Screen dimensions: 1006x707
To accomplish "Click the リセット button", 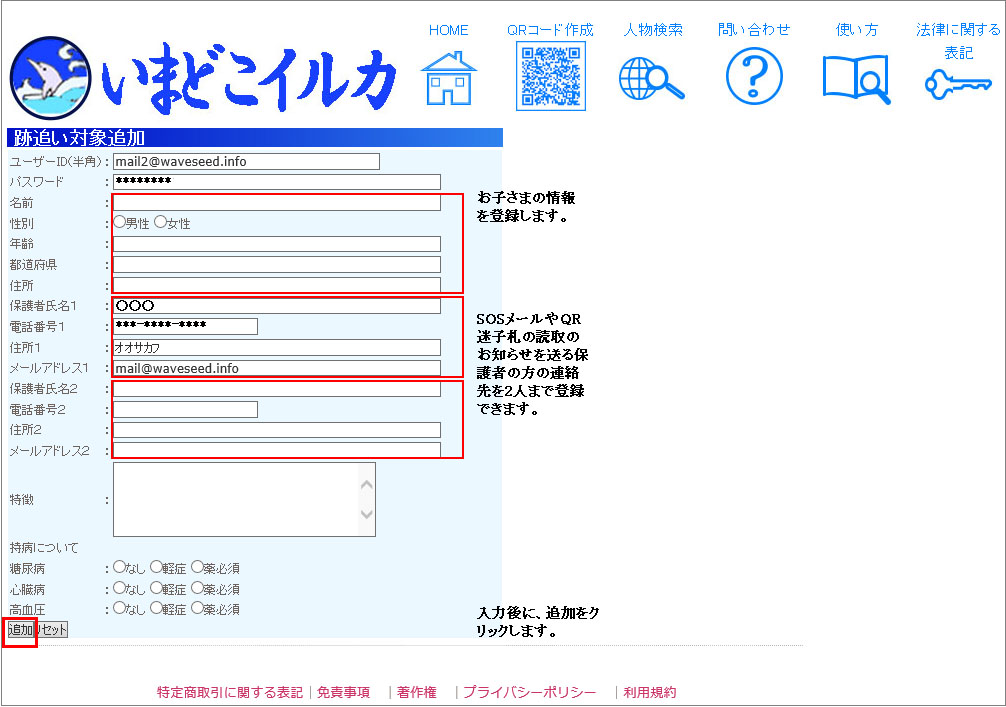I will 51,630.
